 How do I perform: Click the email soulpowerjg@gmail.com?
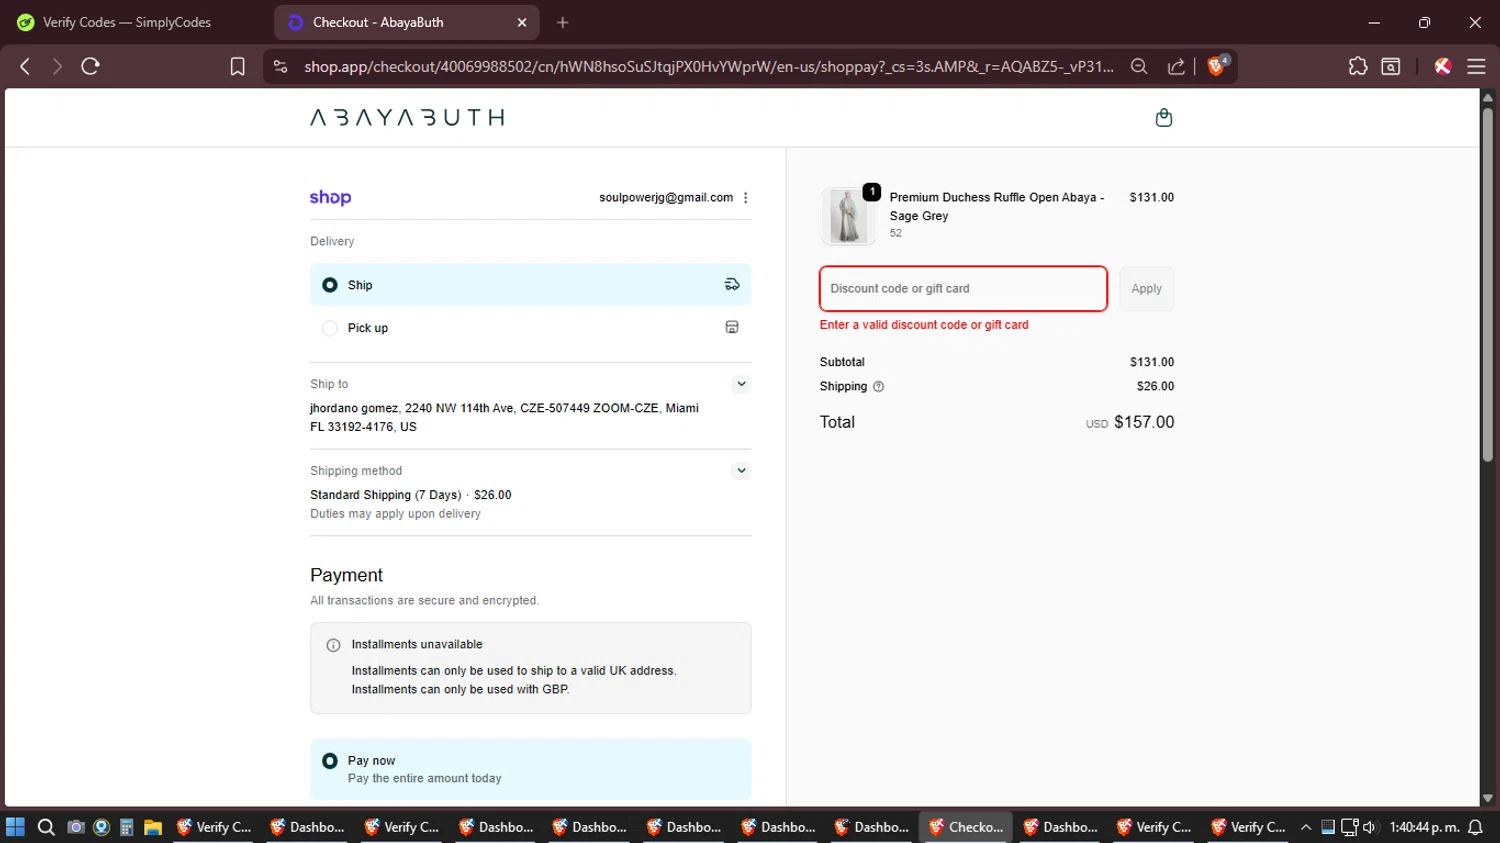[666, 198]
